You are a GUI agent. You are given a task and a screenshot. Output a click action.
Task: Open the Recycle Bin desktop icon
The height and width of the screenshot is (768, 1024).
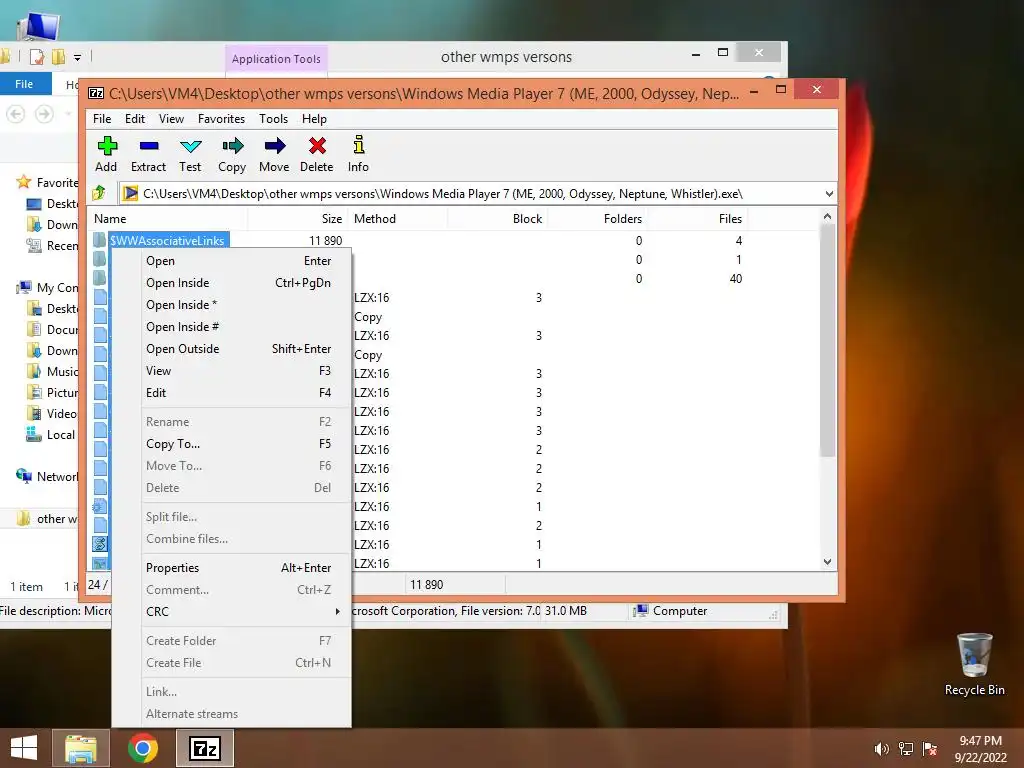tap(974, 664)
